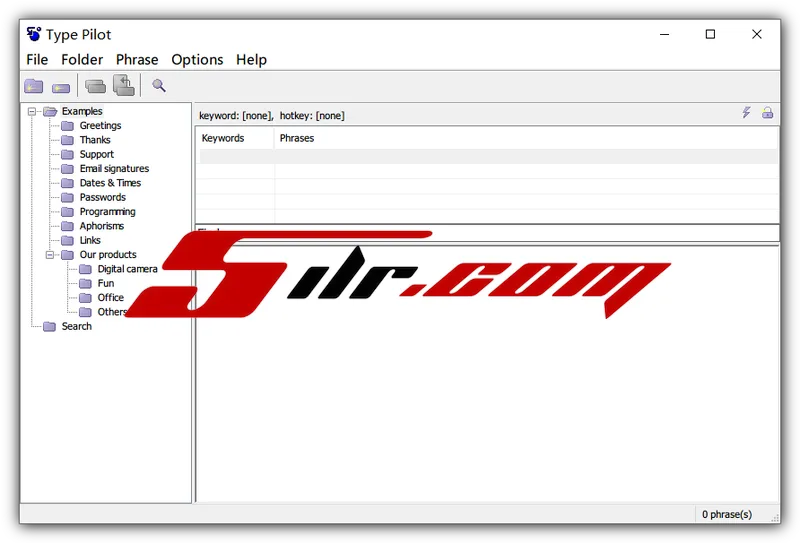The height and width of the screenshot is (543, 800).
Task: Maximize the Type Pilot window
Action: (710, 34)
